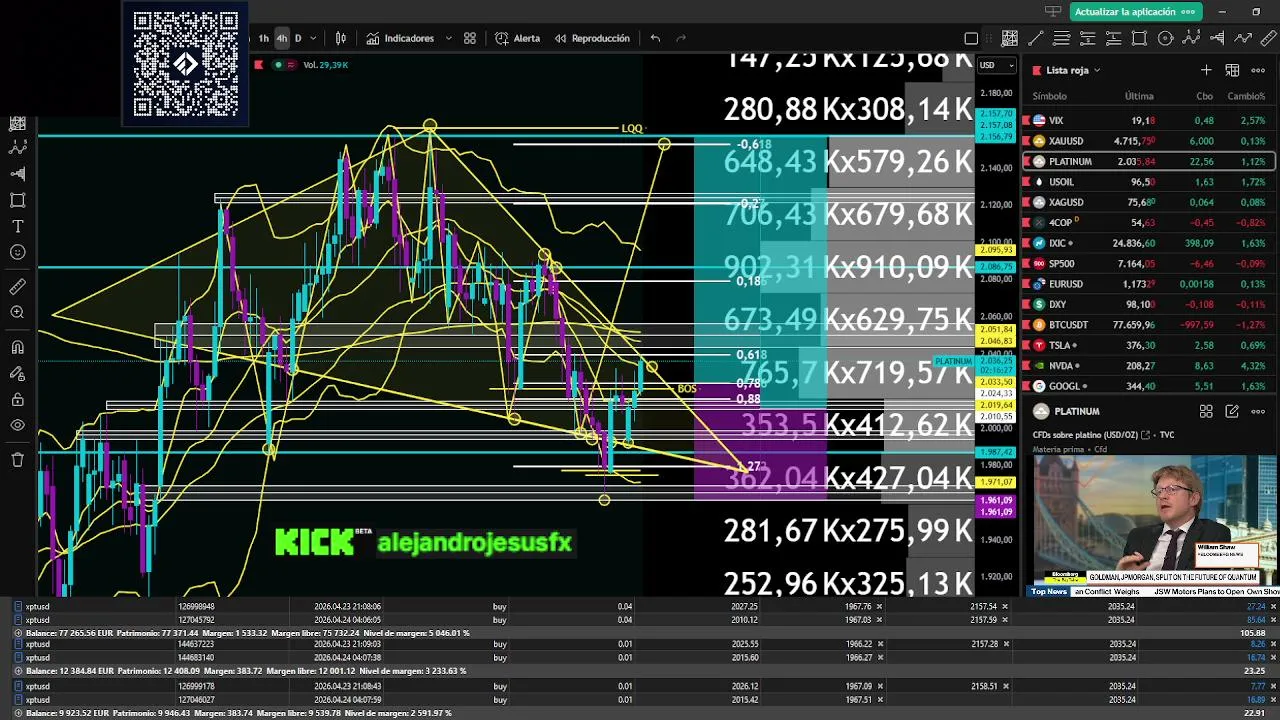
Task: Toggle keep-drawing pencil lock mode
Action: tap(17, 373)
